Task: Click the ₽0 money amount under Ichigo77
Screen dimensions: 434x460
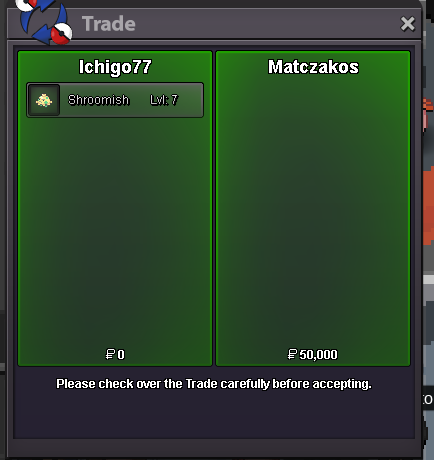Action: pos(115,354)
